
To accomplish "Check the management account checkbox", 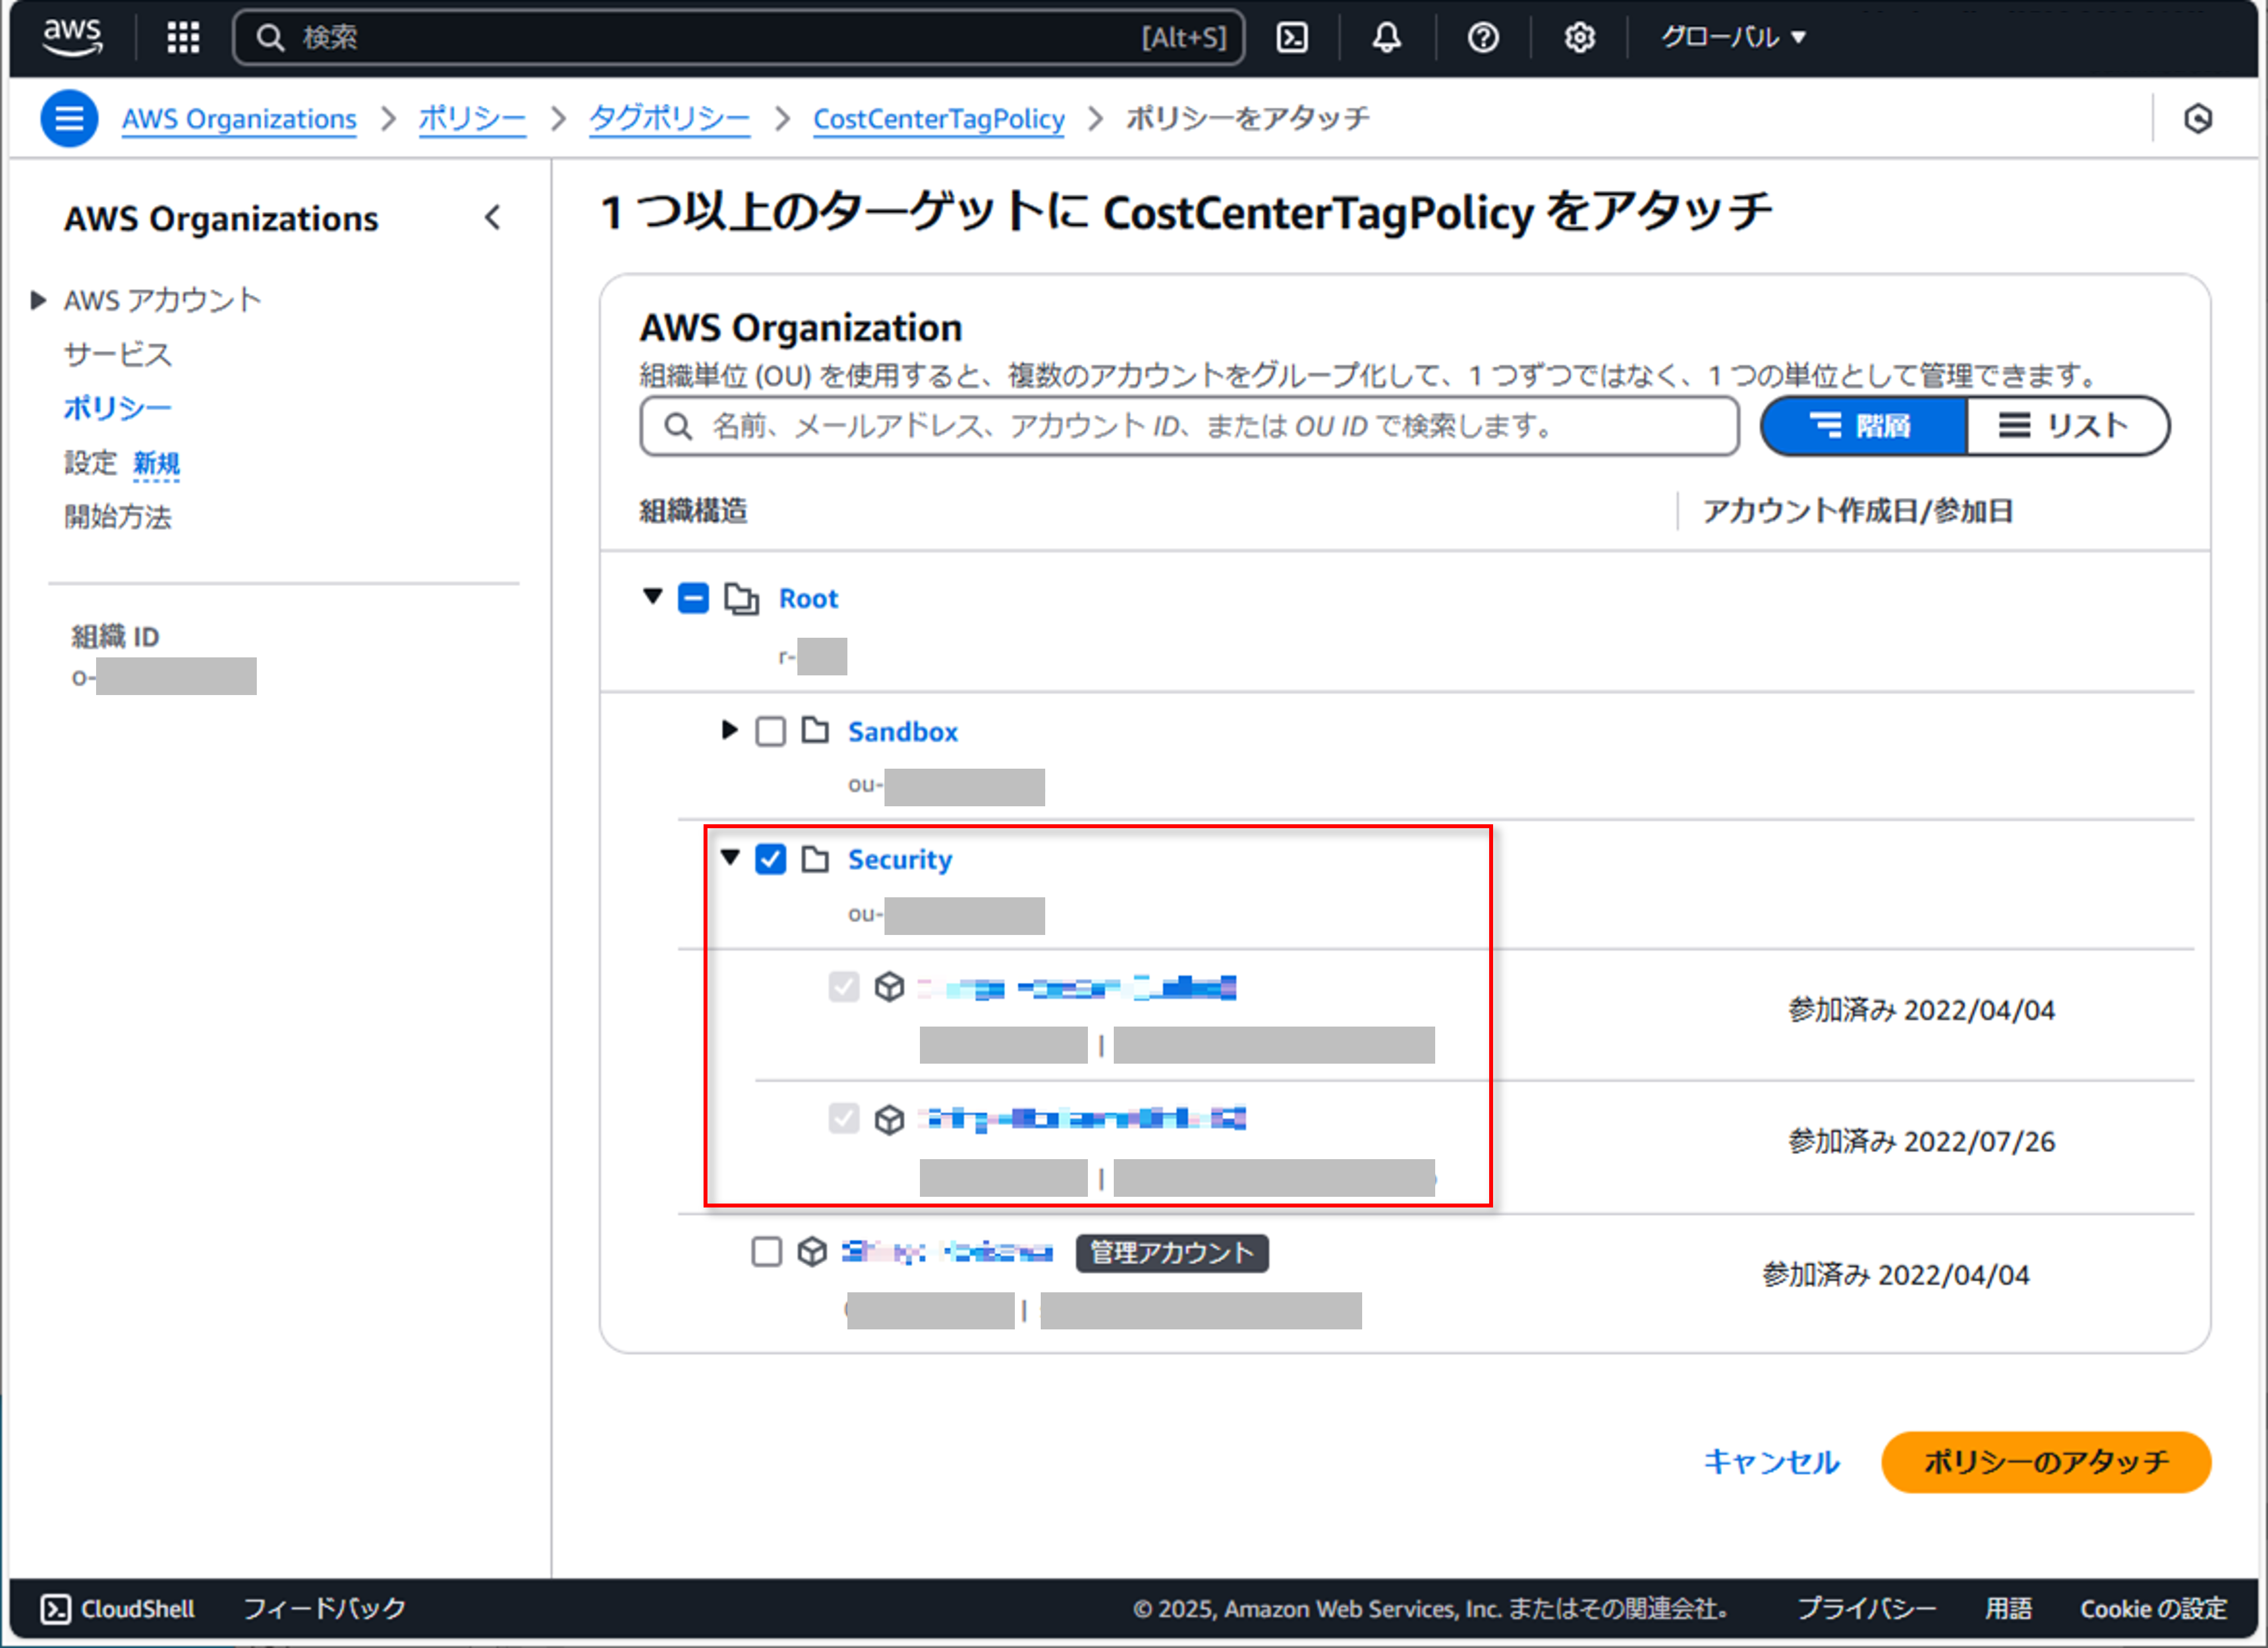I will (x=766, y=1251).
